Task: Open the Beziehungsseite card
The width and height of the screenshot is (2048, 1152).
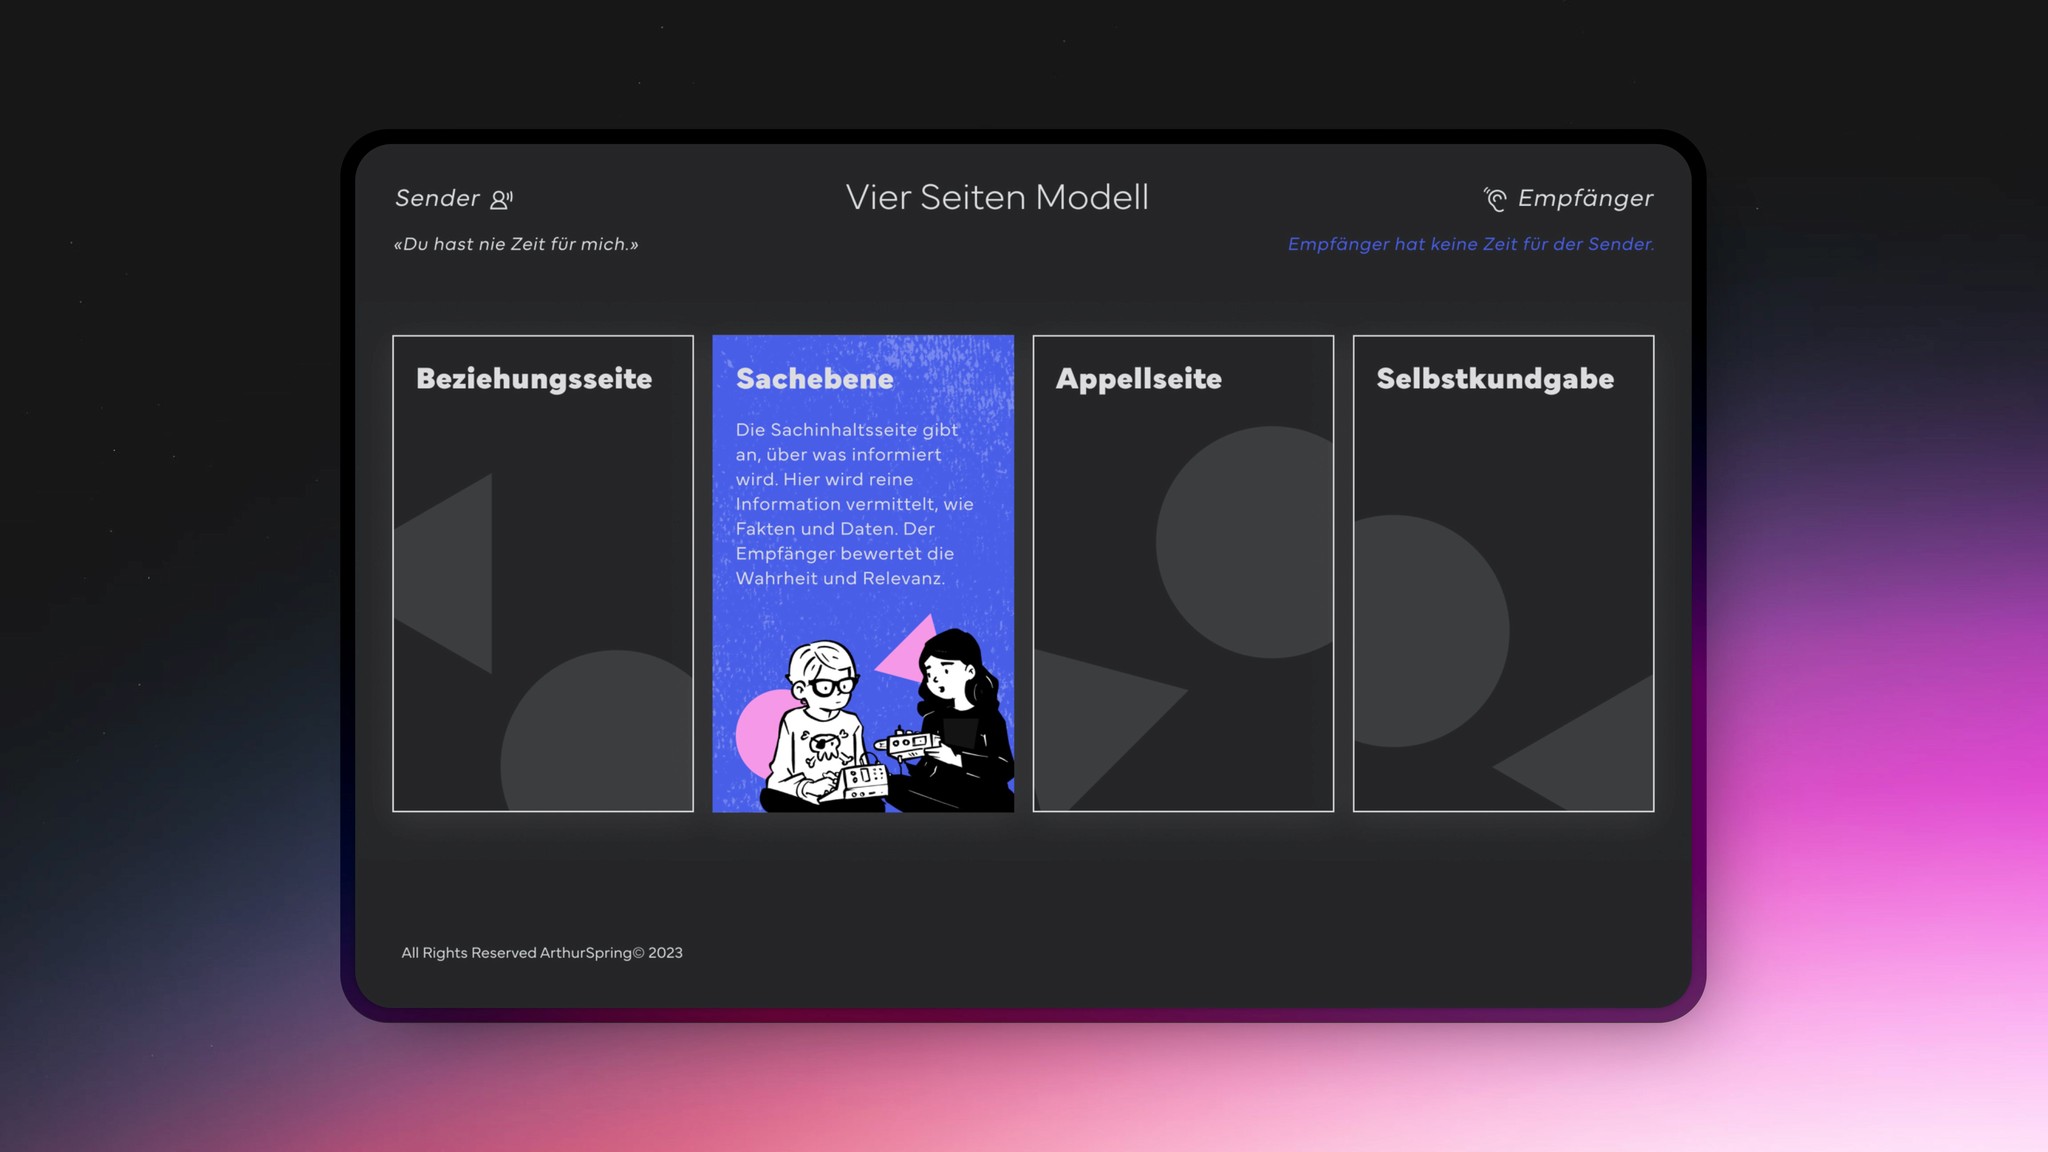Action: click(542, 573)
